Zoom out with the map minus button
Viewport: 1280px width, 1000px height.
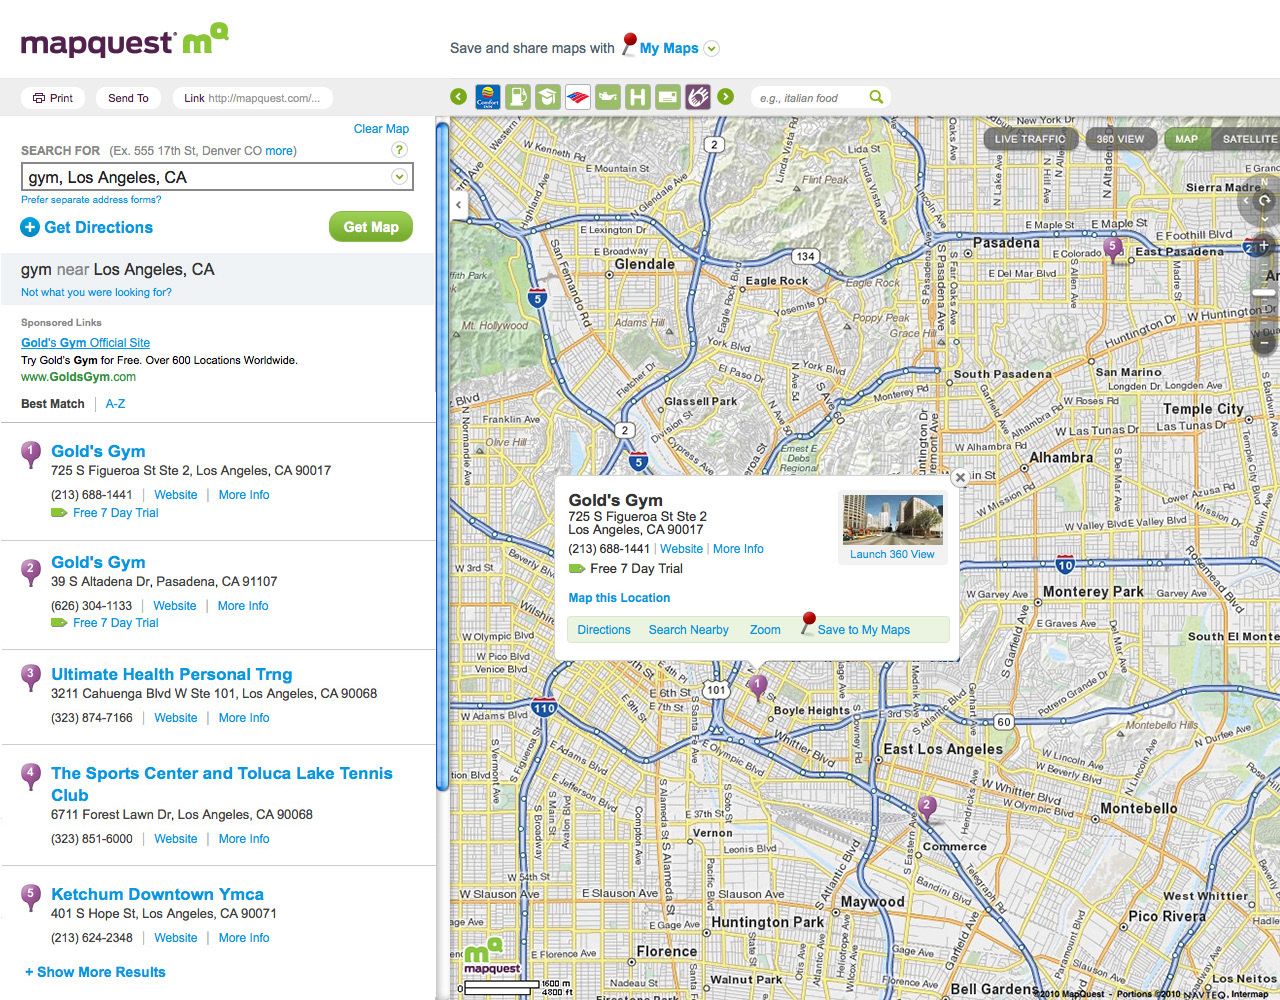pyautogui.click(x=1264, y=342)
